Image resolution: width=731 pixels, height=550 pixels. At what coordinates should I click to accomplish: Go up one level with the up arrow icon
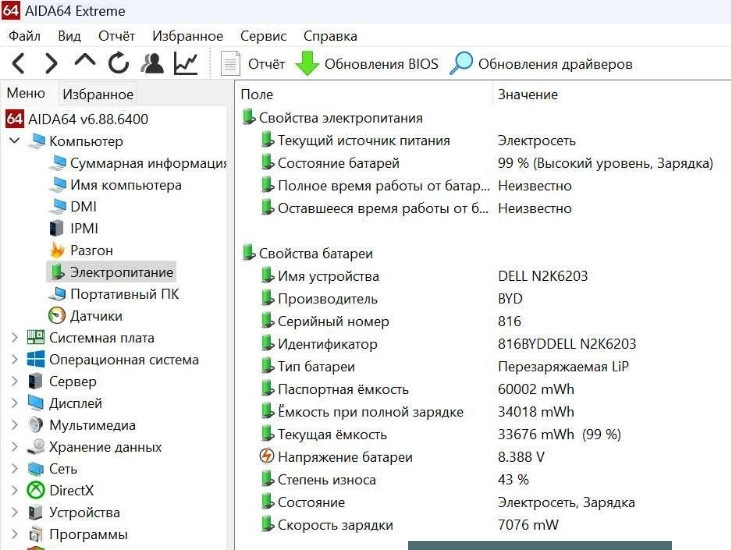click(85, 61)
